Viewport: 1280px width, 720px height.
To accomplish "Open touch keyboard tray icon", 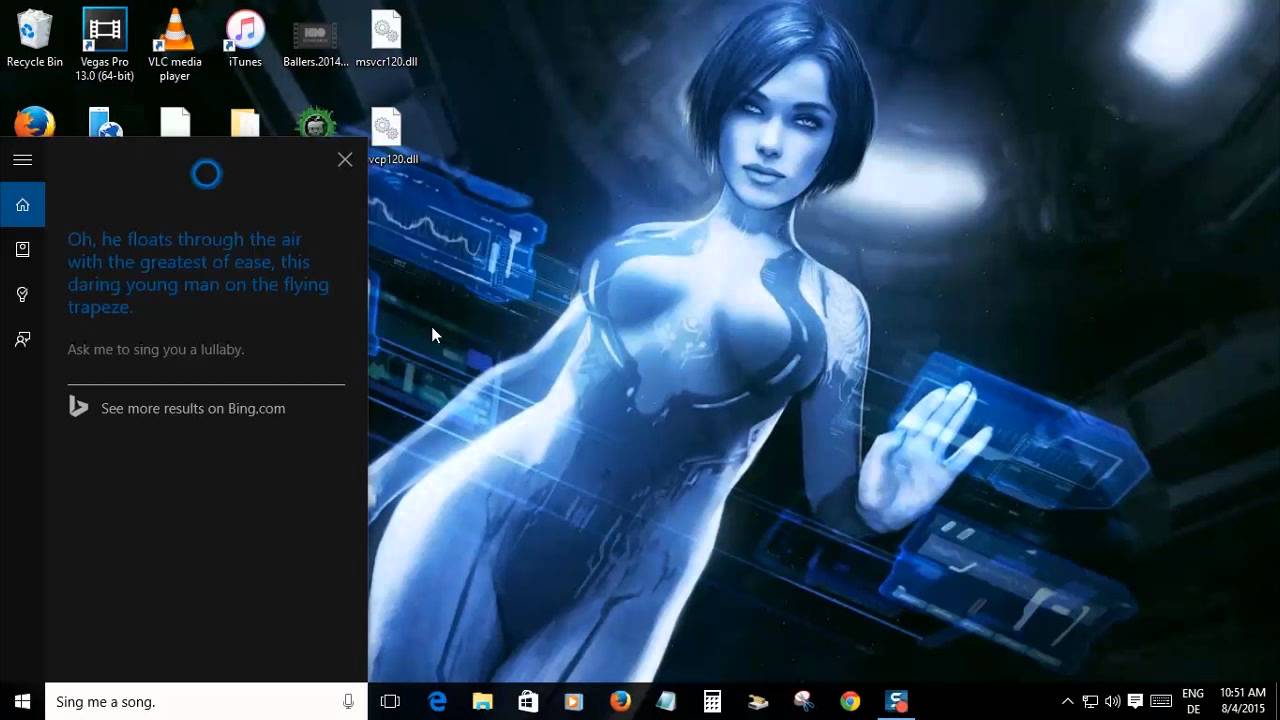I will coord(1161,701).
